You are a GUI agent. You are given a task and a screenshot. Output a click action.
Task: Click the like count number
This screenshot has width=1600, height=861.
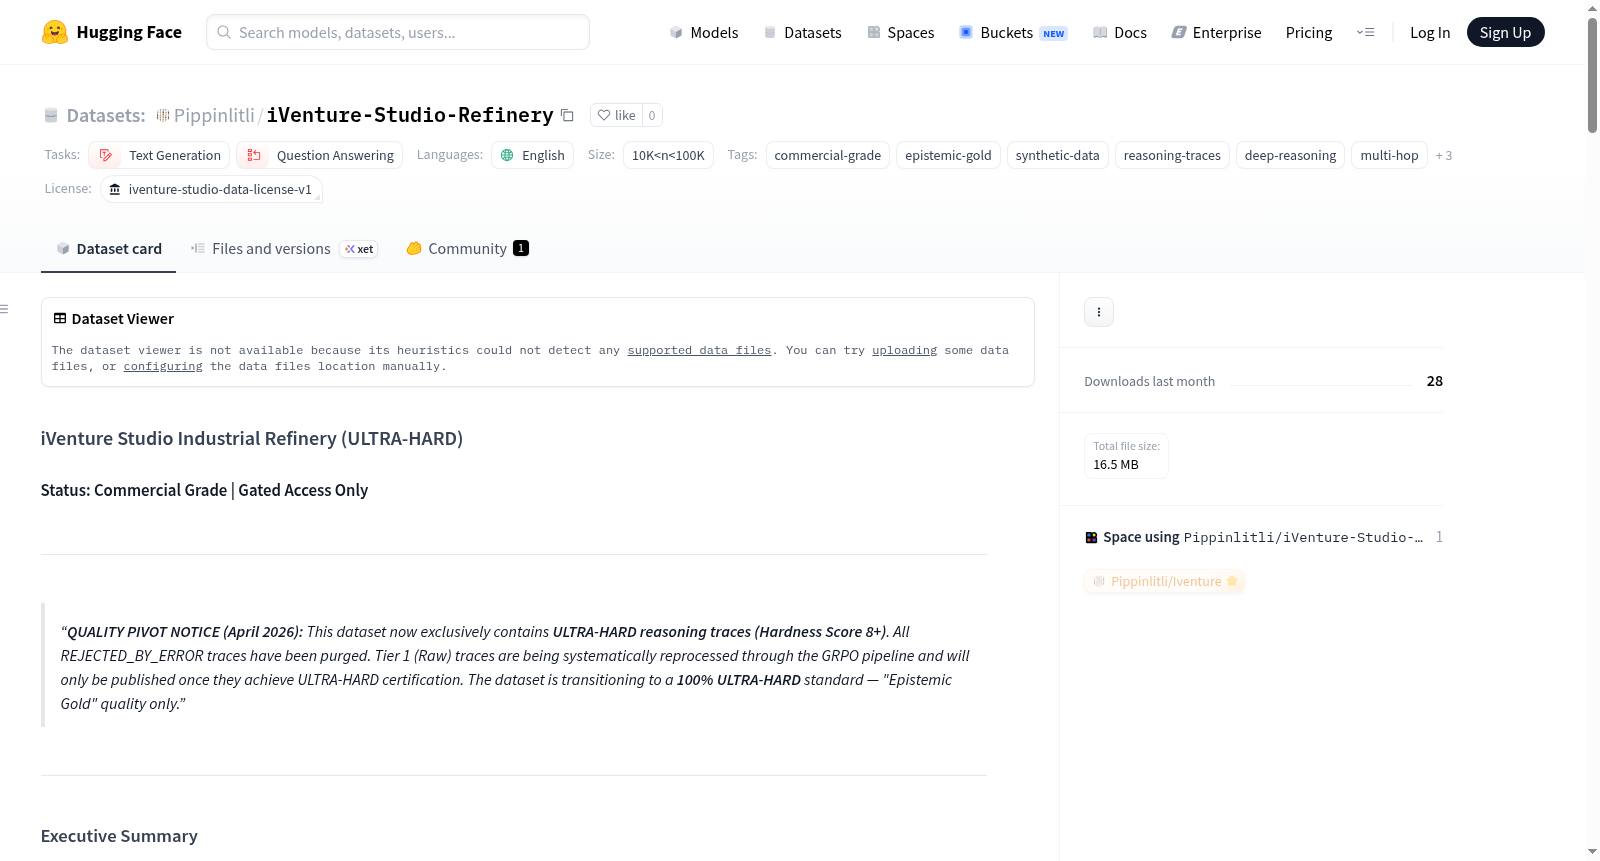click(652, 115)
